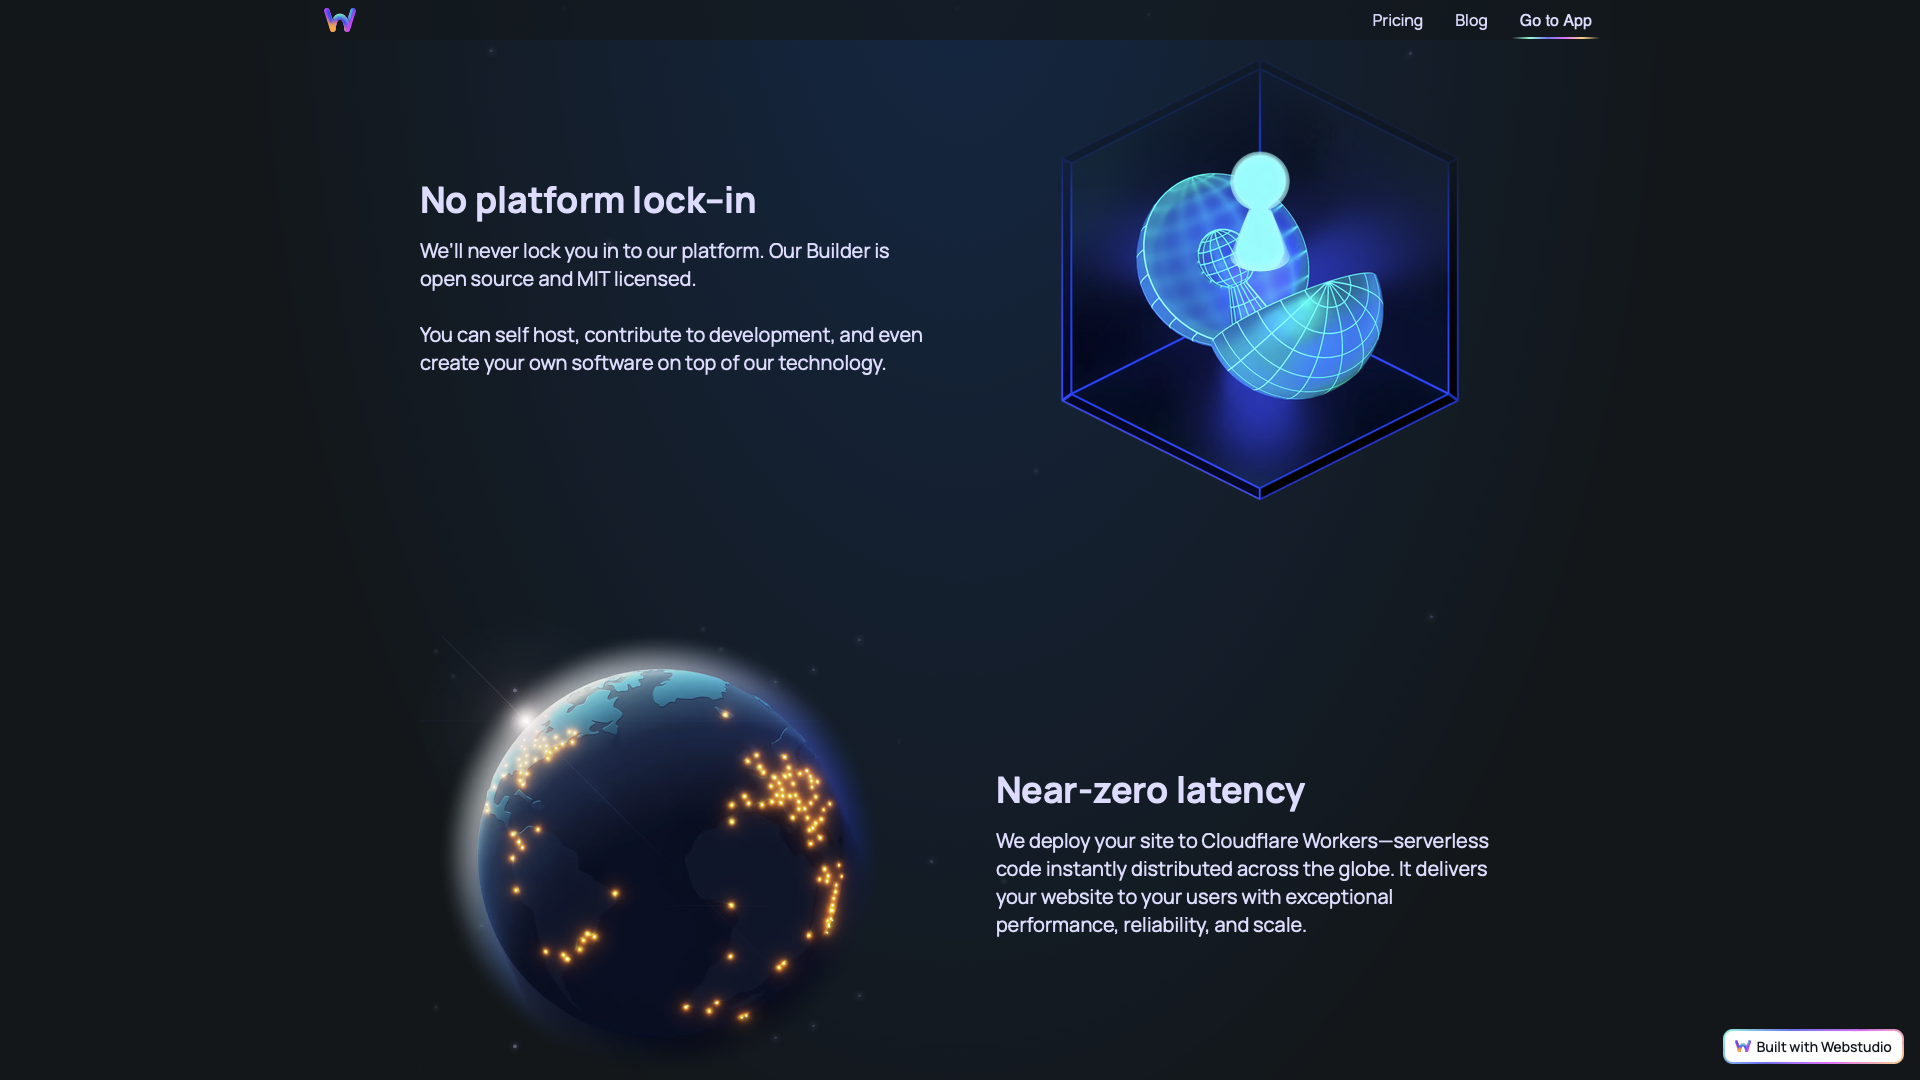The image size is (1920, 1080).
Task: Click the "No platform lock-in" heading
Action: (587, 200)
